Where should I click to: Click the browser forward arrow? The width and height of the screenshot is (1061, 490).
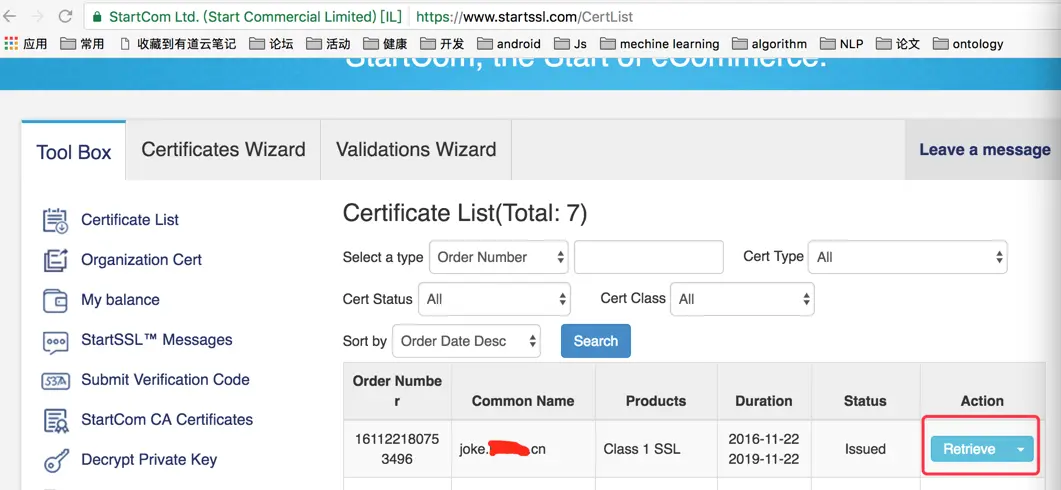pyautogui.click(x=37, y=16)
